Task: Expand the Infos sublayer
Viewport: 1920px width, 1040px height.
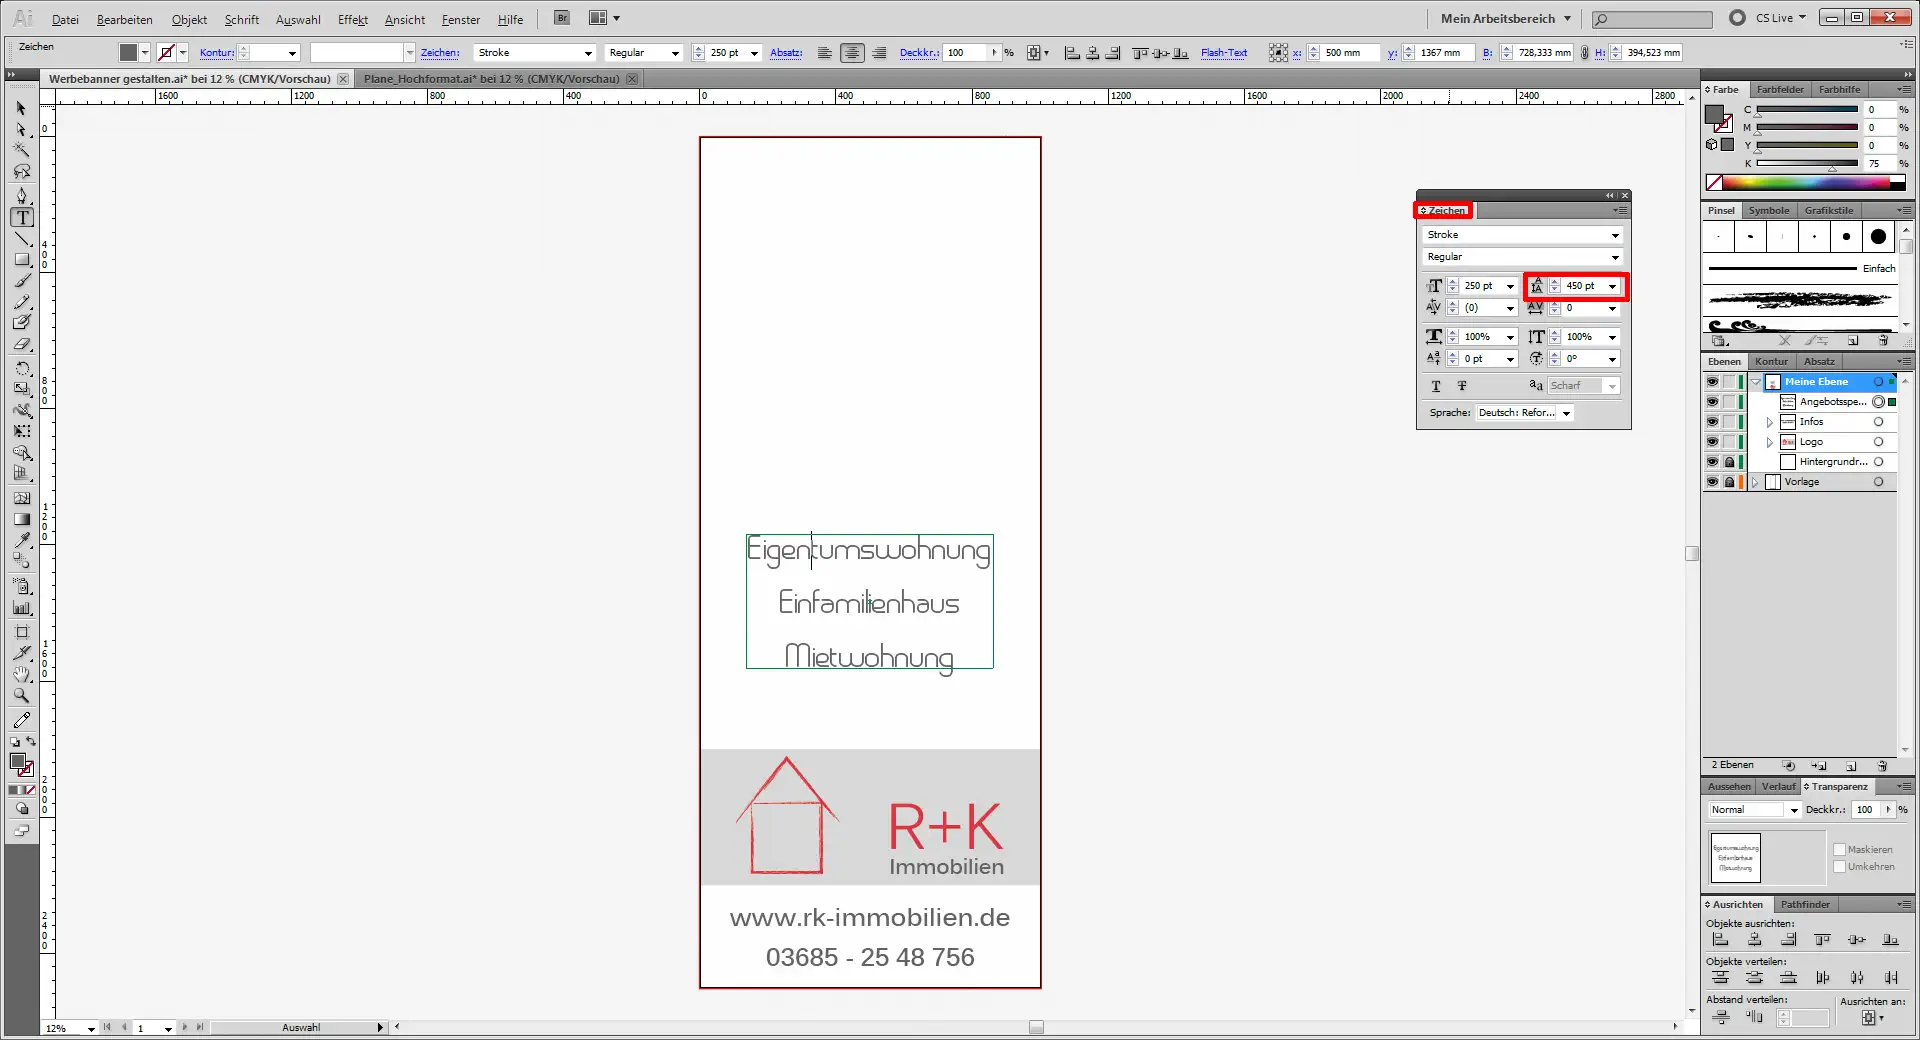Action: pyautogui.click(x=1769, y=422)
